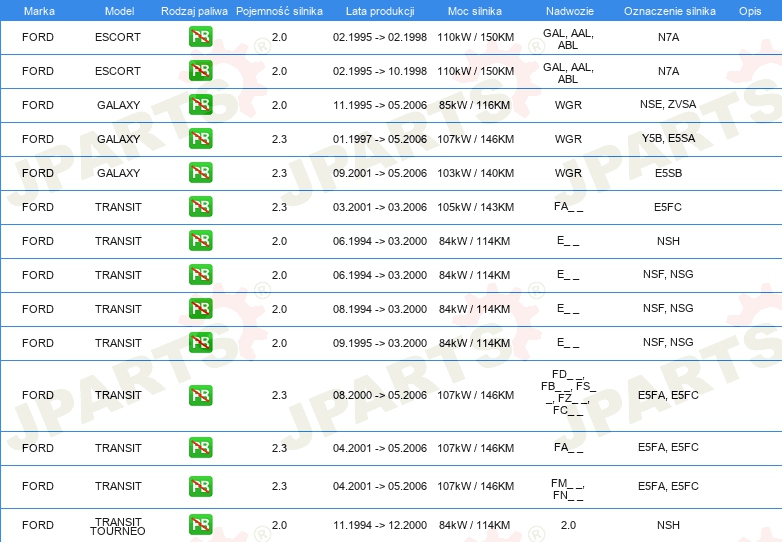Select engine code NSE, ZVSA

pos(668,104)
